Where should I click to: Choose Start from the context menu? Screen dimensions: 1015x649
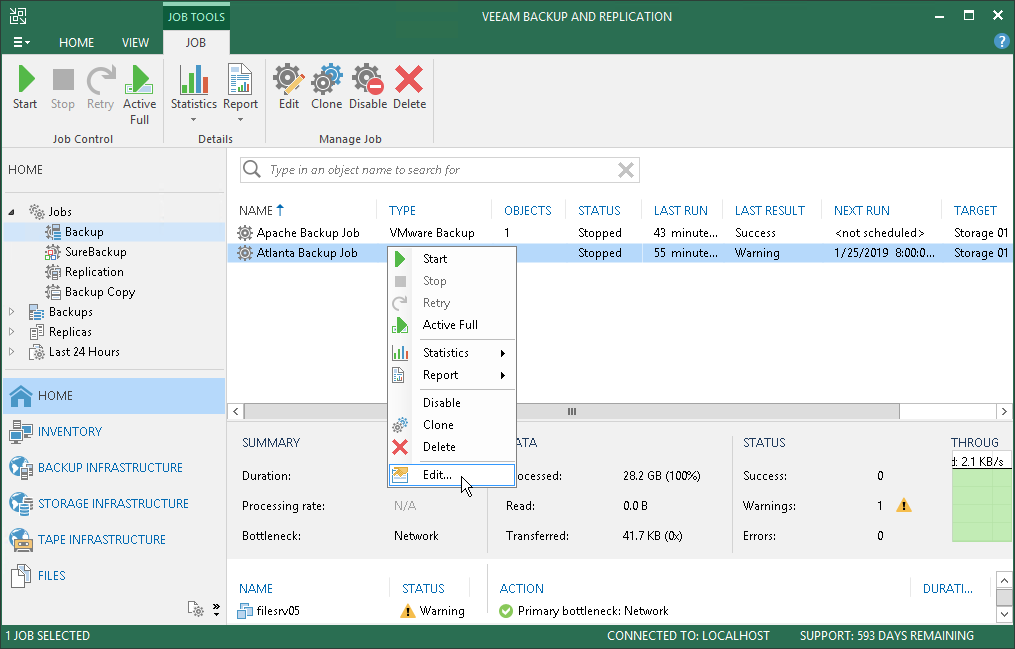pyautogui.click(x=452, y=259)
